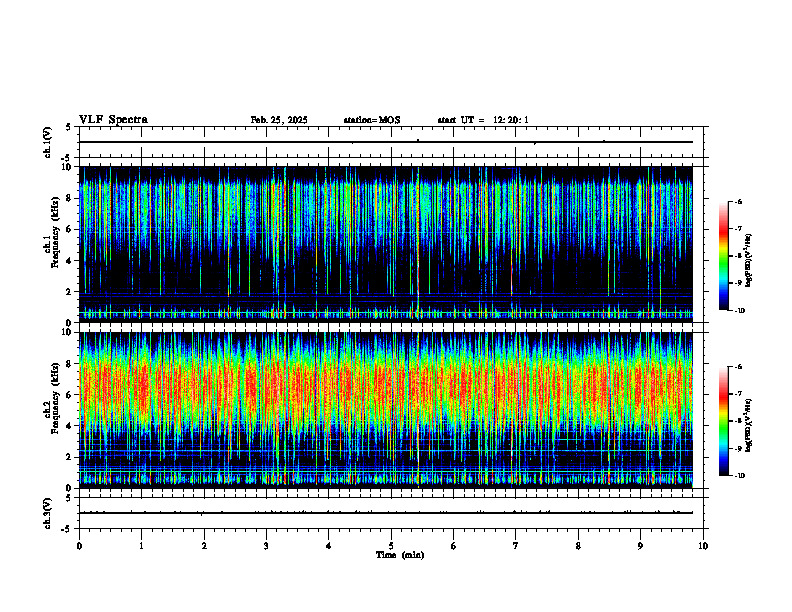792x612 pixels.
Task: Click time axis tick label "9"
Action: (x=640, y=546)
